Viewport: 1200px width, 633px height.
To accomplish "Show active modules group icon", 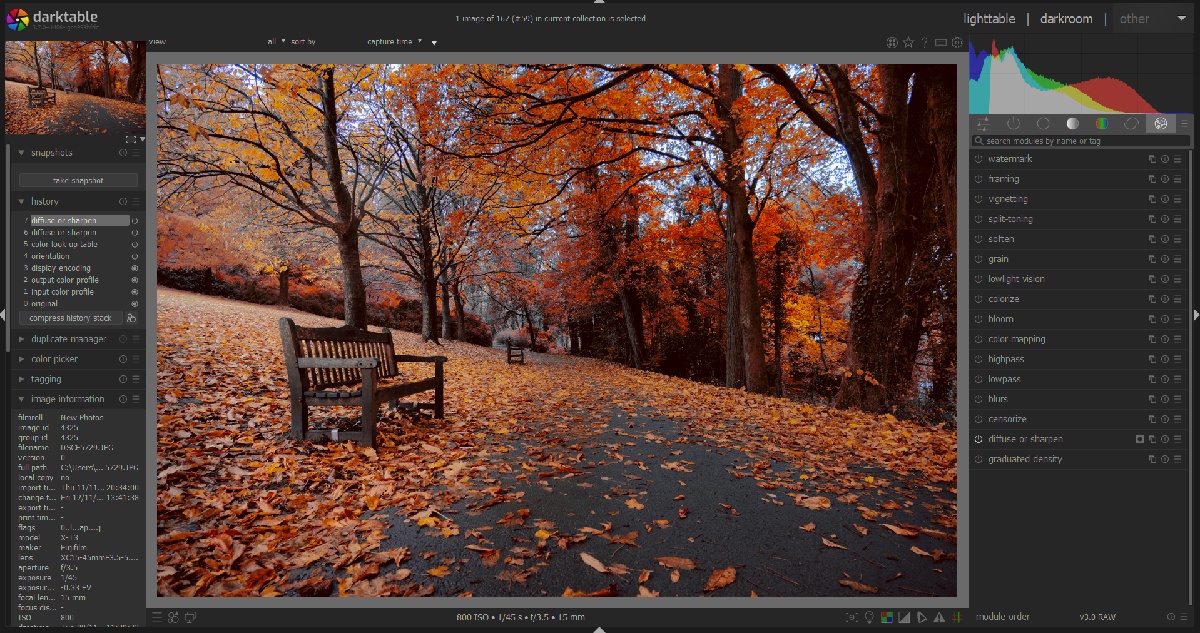I will point(1013,123).
